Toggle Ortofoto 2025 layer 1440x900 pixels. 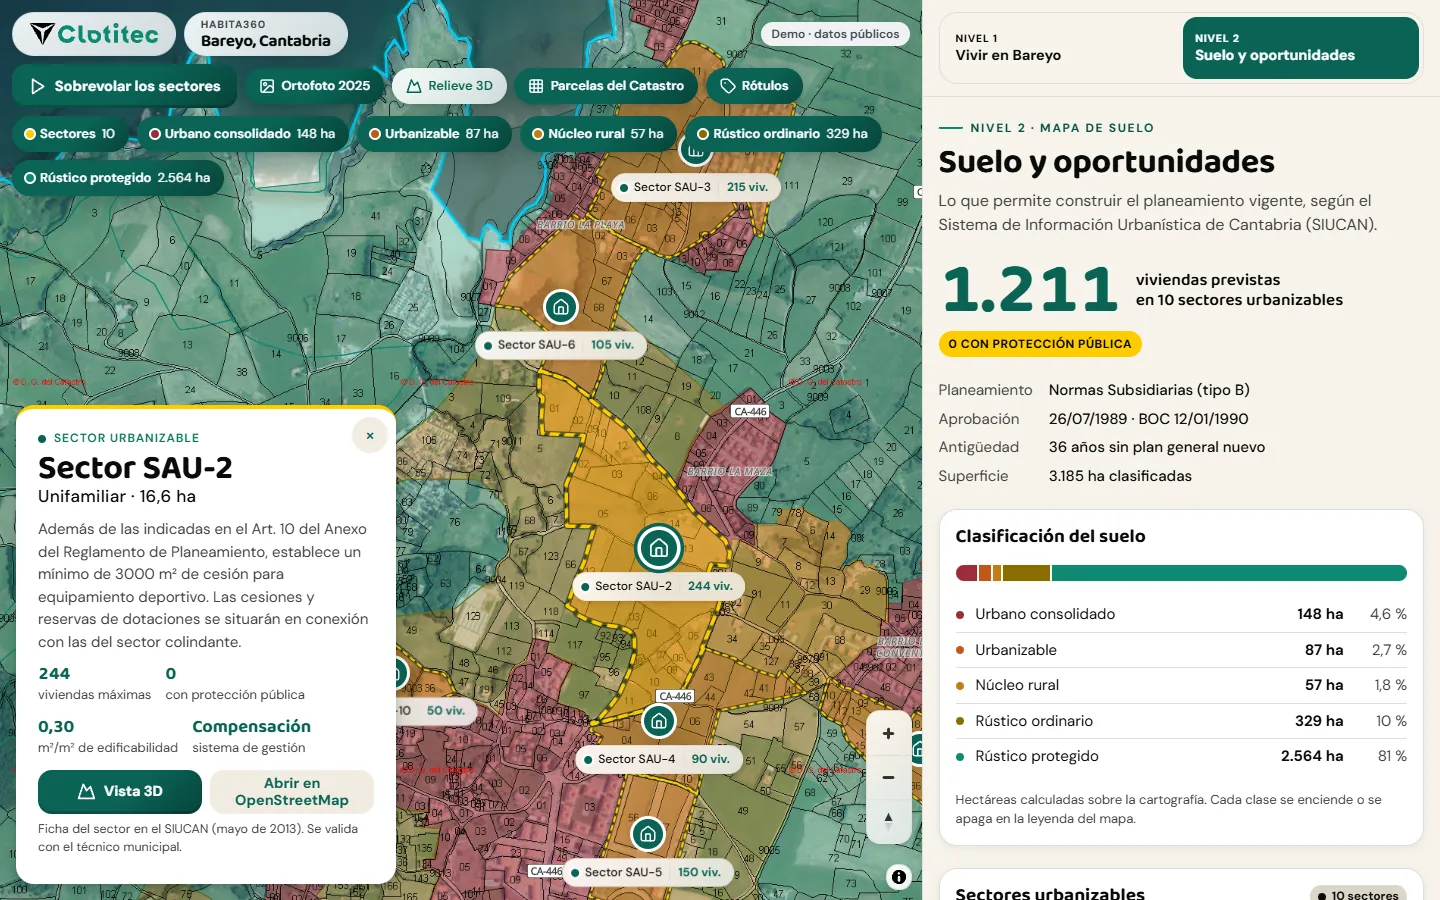coord(315,86)
